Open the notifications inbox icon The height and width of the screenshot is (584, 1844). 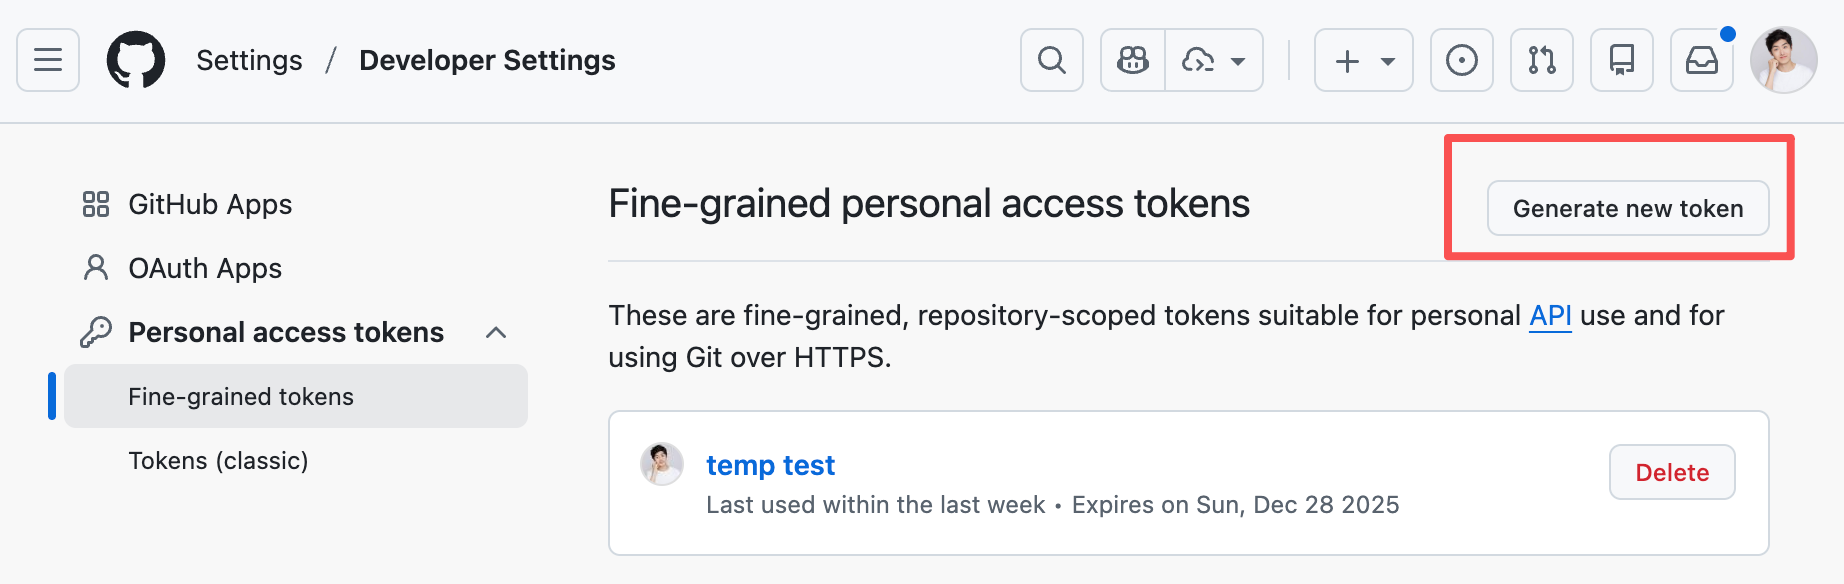[1701, 60]
